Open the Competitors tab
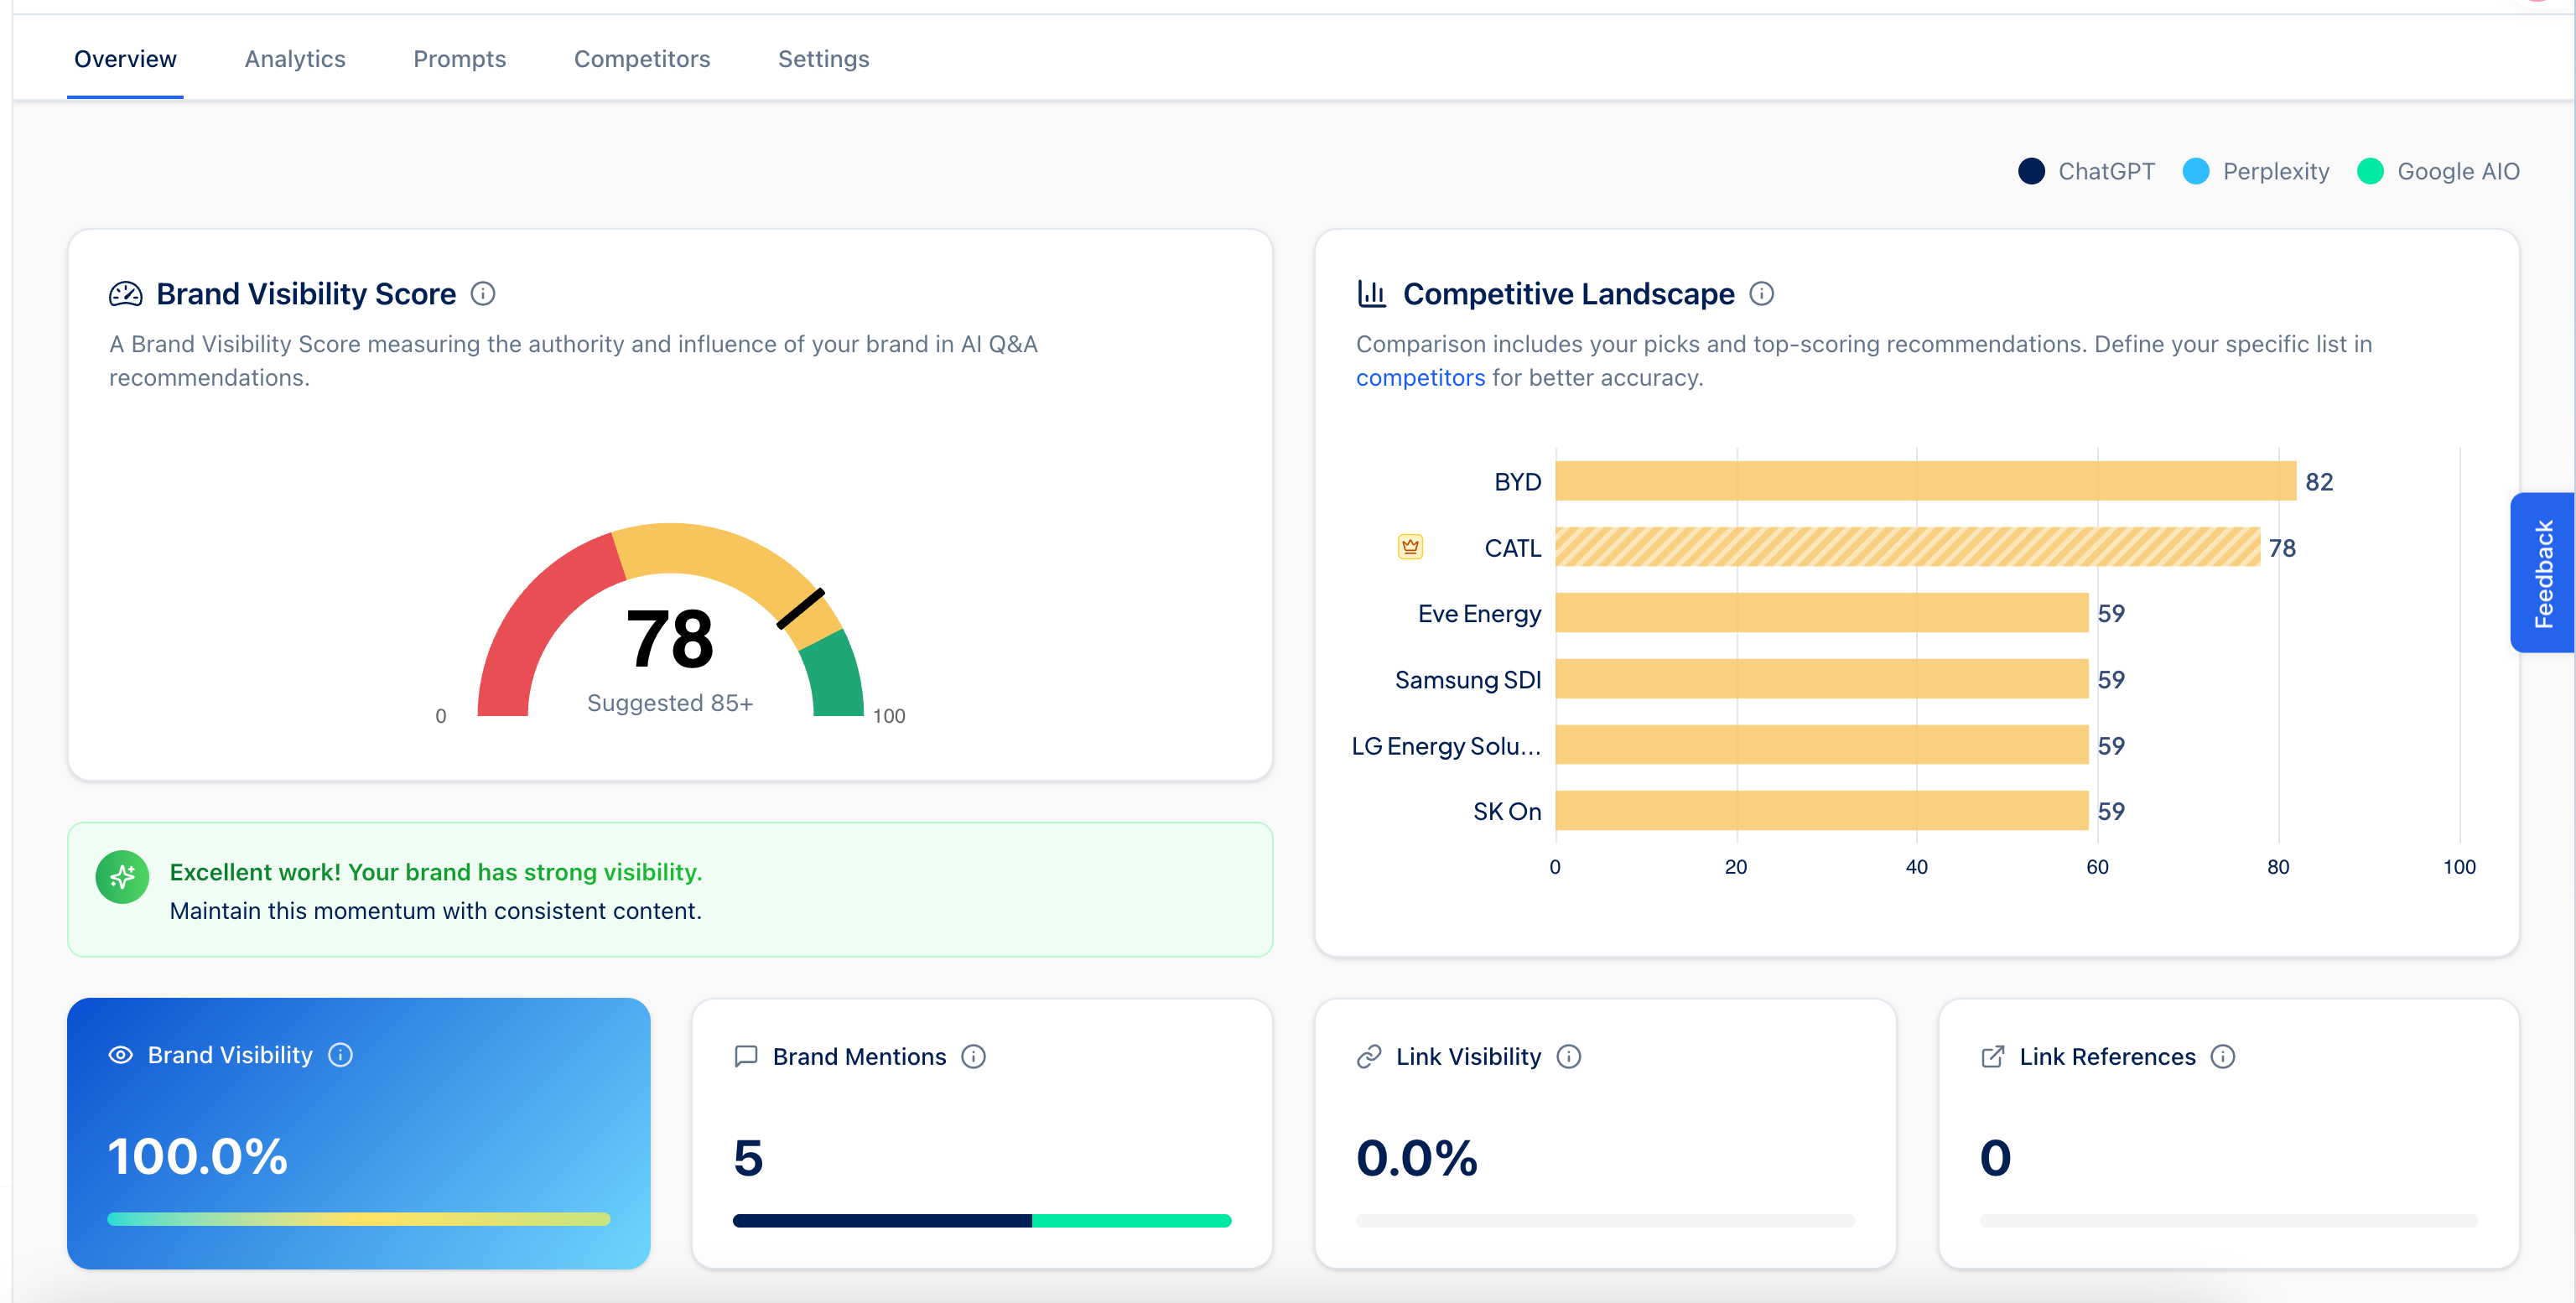 coord(642,59)
